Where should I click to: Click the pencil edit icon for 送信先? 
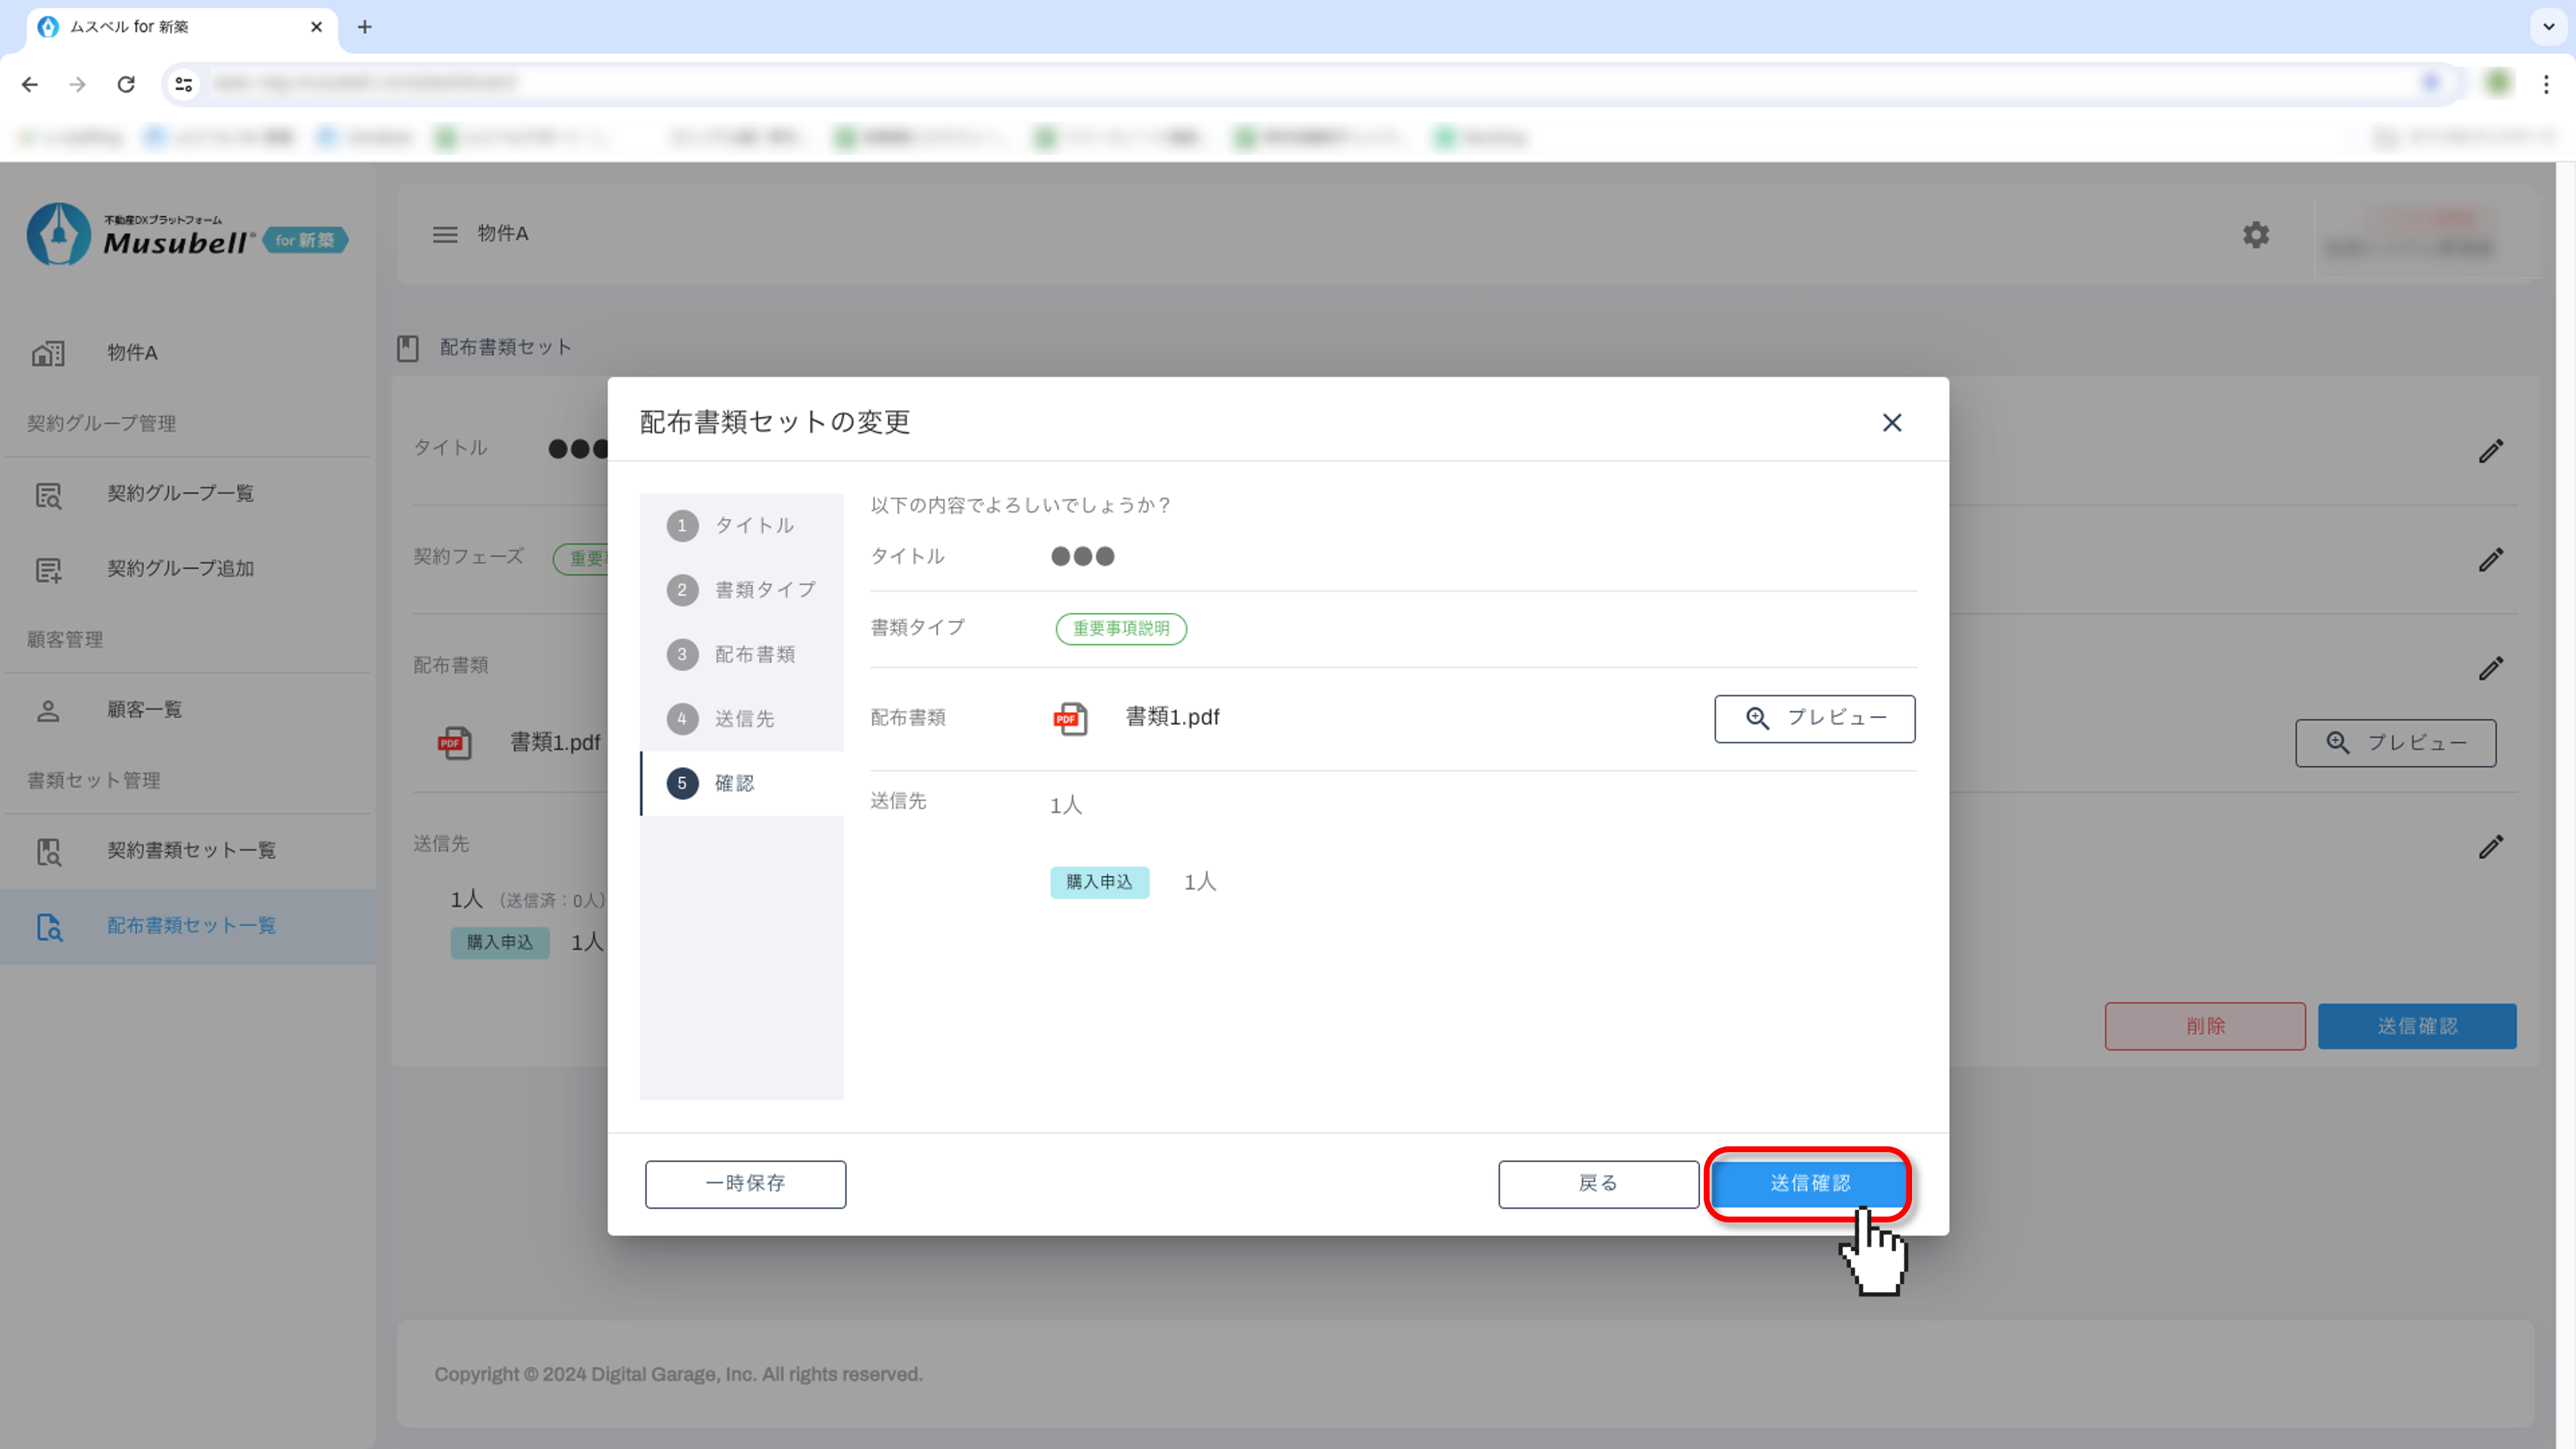(2490, 847)
